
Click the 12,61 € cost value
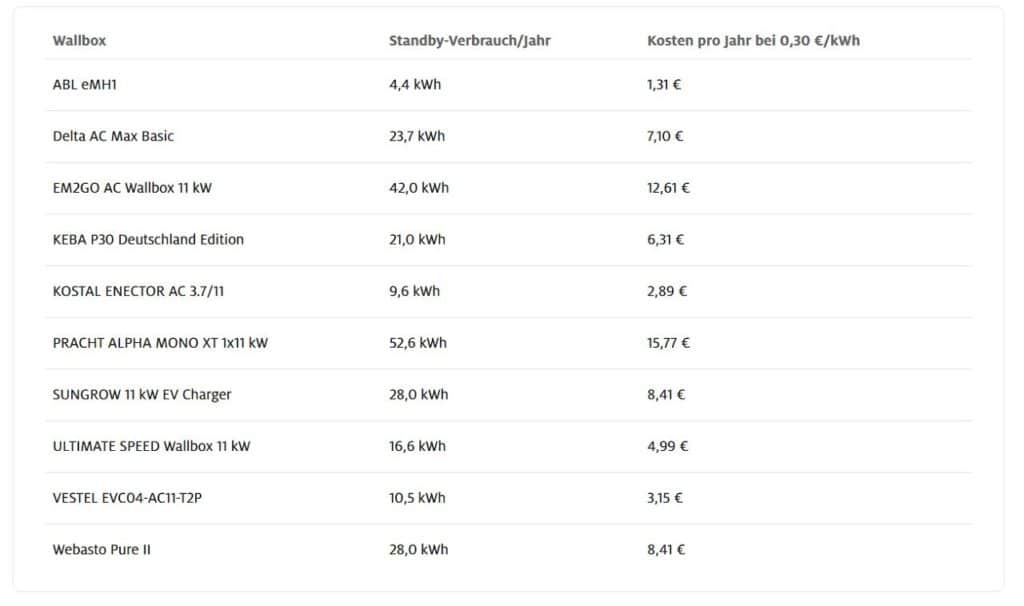click(668, 187)
